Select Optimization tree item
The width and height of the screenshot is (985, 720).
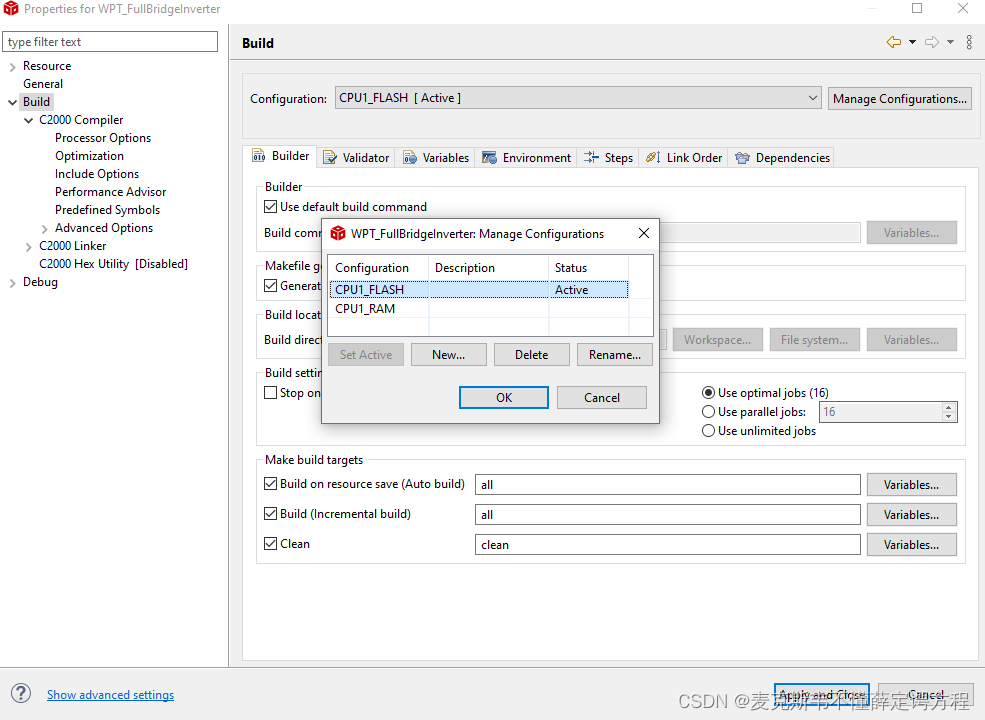89,156
